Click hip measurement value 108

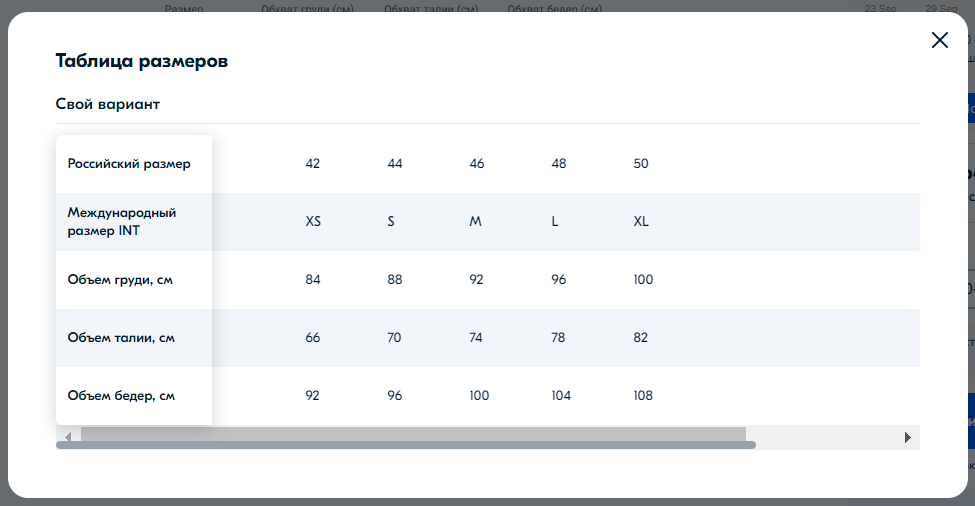tap(643, 396)
